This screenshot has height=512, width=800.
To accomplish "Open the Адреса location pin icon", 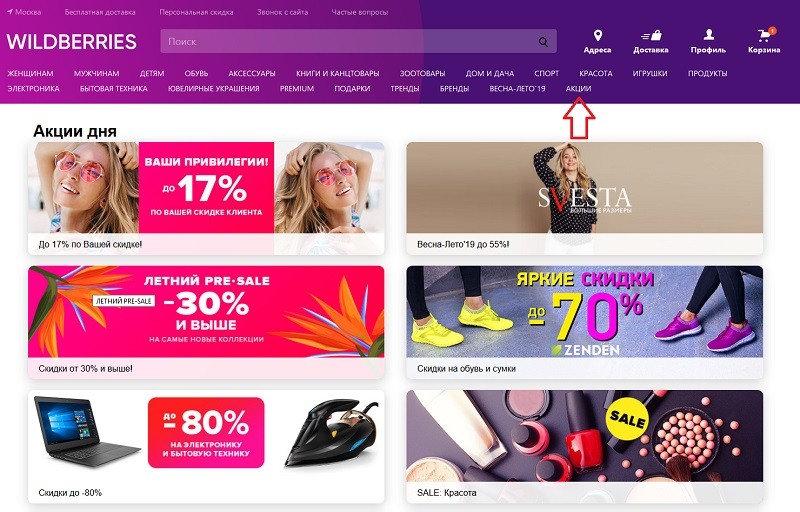I will (x=597, y=36).
